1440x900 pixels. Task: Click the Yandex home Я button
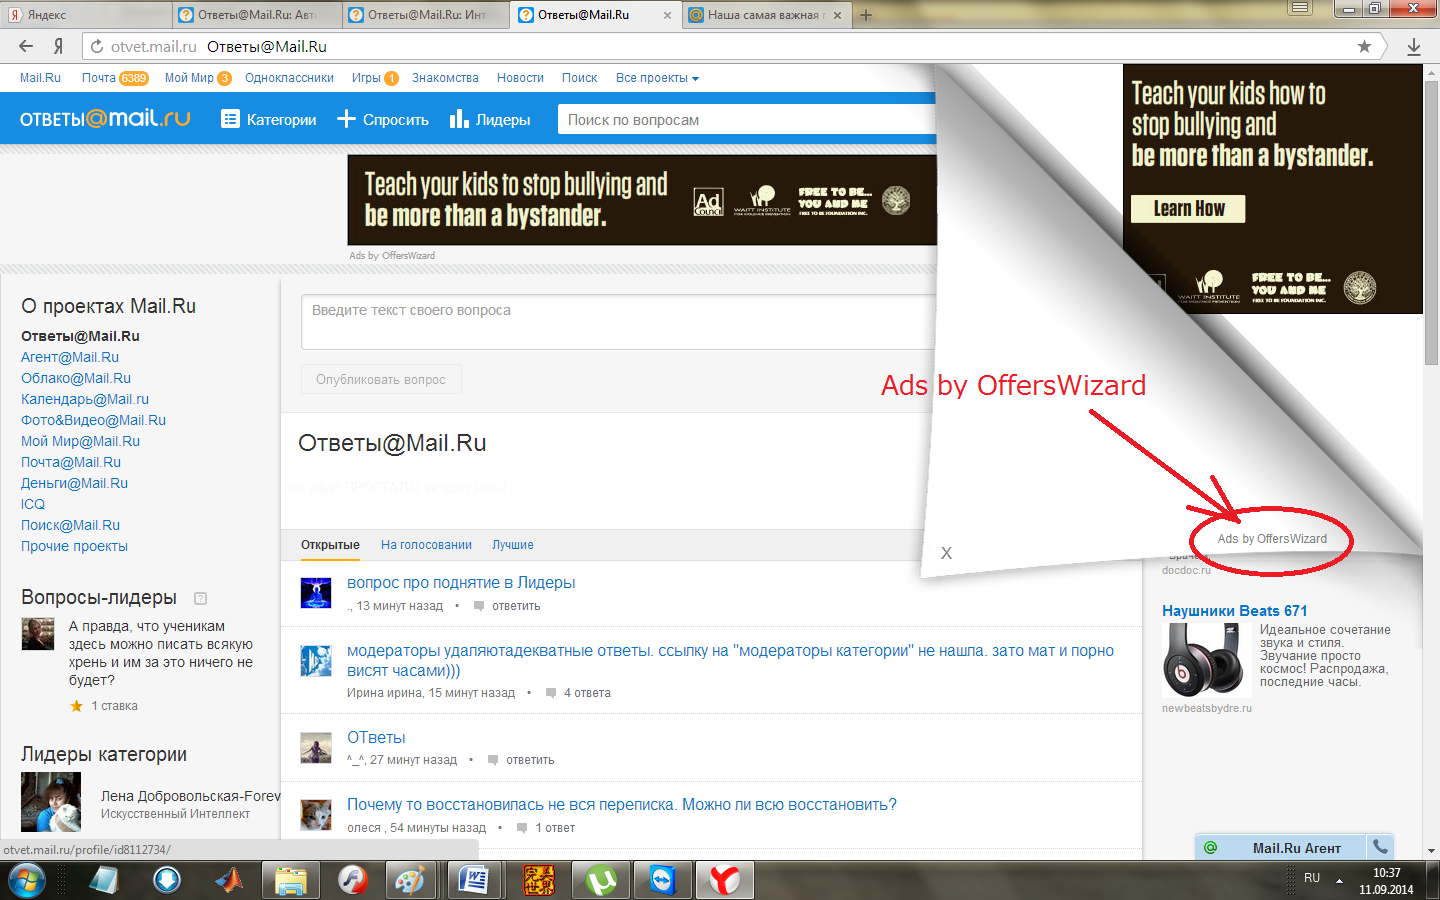59,46
